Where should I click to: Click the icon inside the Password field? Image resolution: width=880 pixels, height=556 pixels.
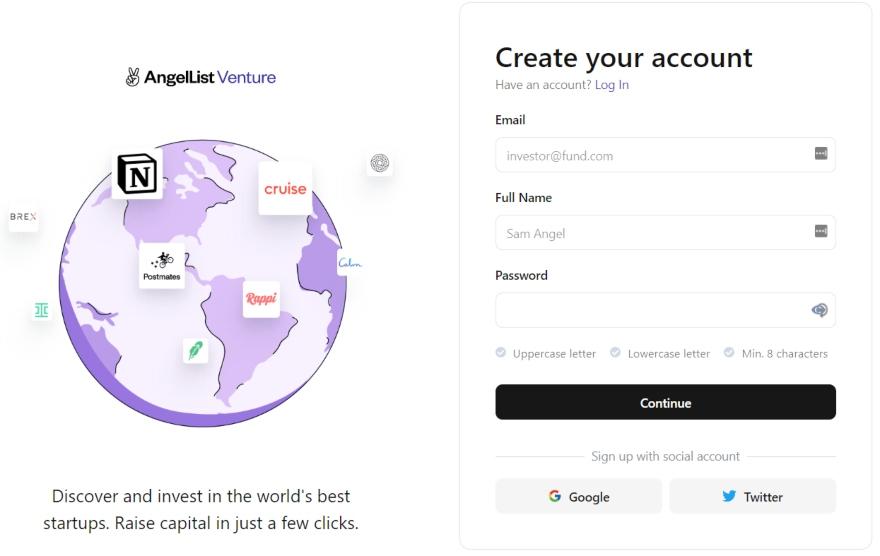coord(819,310)
